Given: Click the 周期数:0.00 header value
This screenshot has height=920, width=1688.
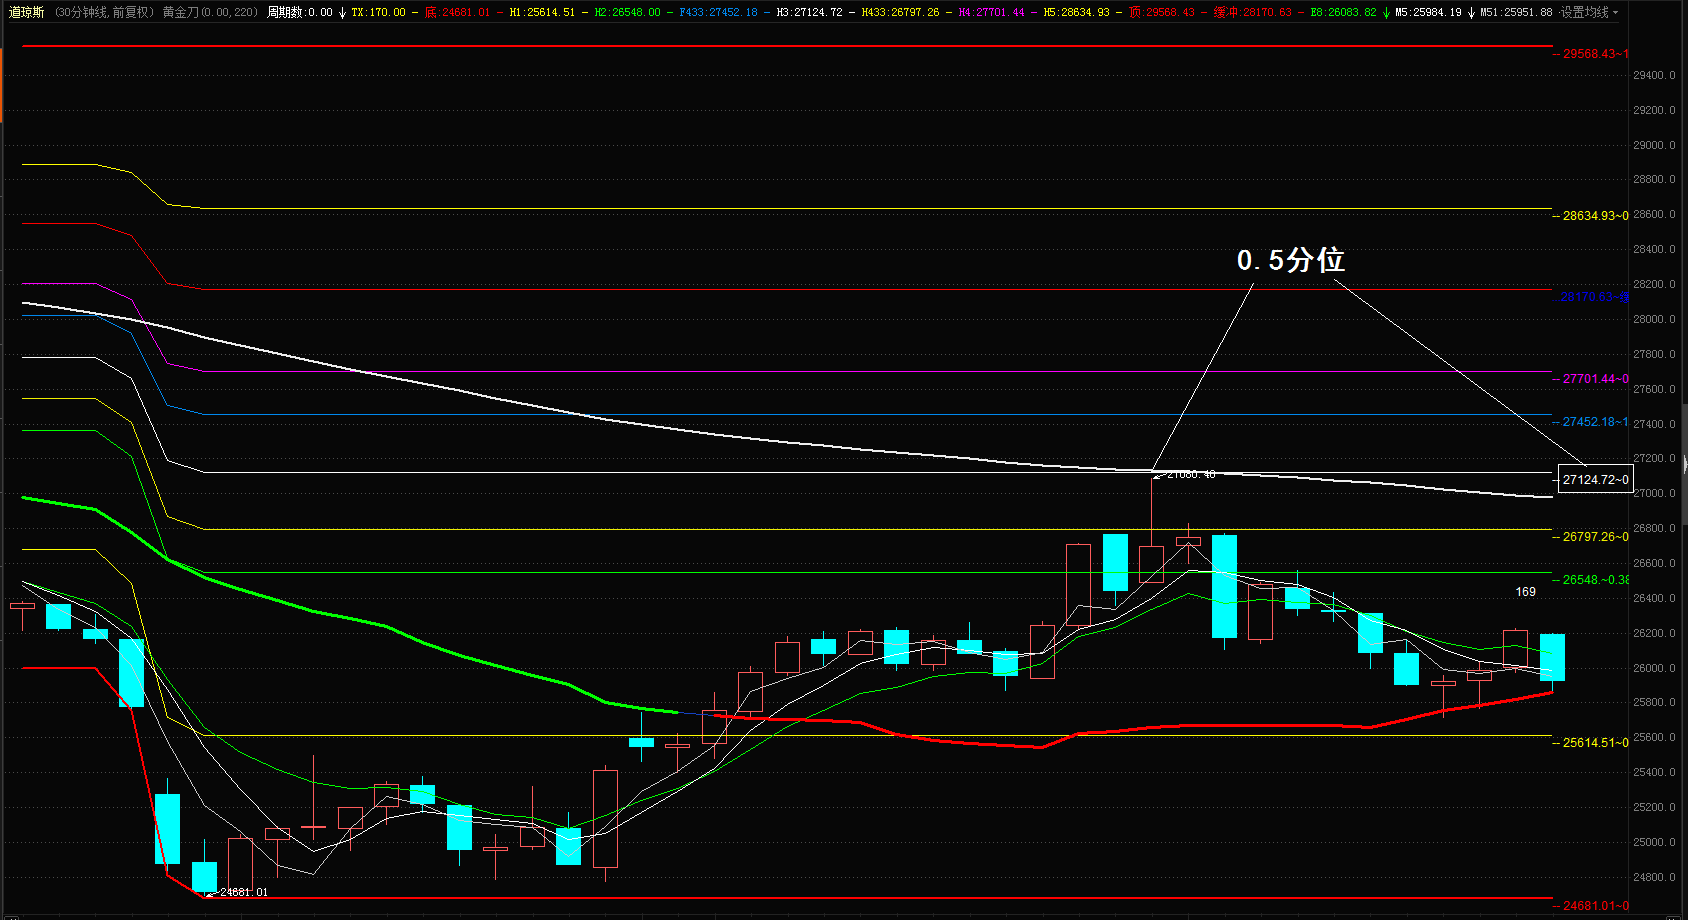Looking at the screenshot, I should point(299,12).
